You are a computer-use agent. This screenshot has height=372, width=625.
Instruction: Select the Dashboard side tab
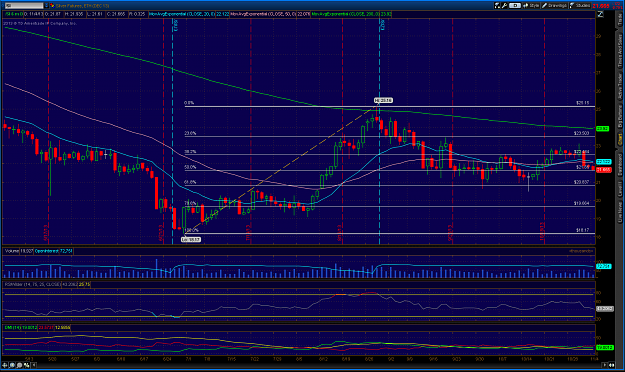(x=620, y=165)
